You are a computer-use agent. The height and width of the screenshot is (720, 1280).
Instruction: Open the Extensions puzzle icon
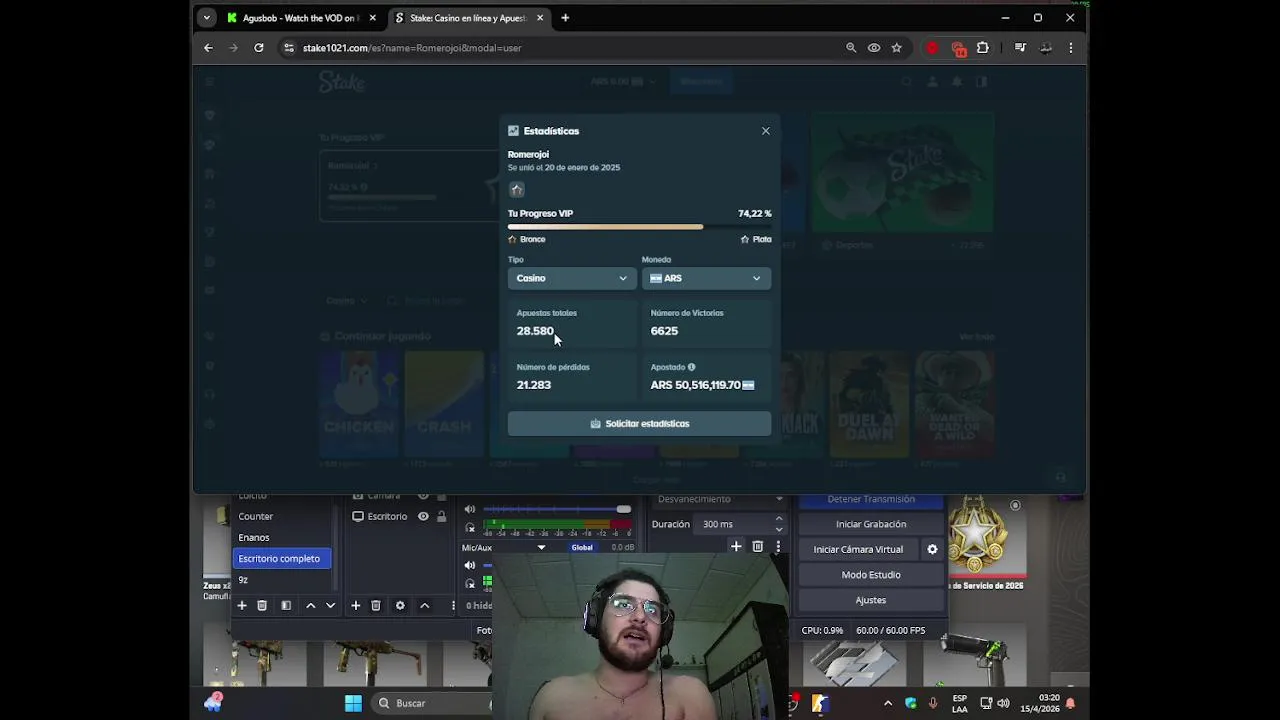click(x=982, y=48)
